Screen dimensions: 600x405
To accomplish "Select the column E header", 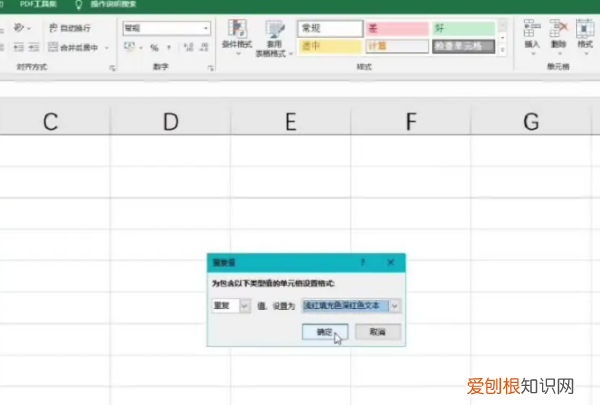I will coord(291,122).
